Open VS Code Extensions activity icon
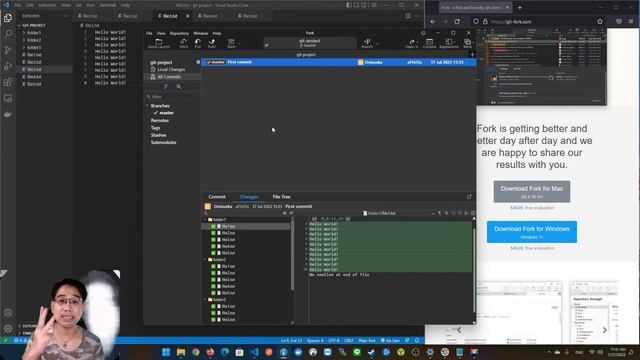This screenshot has width=640, height=360. tap(8, 82)
